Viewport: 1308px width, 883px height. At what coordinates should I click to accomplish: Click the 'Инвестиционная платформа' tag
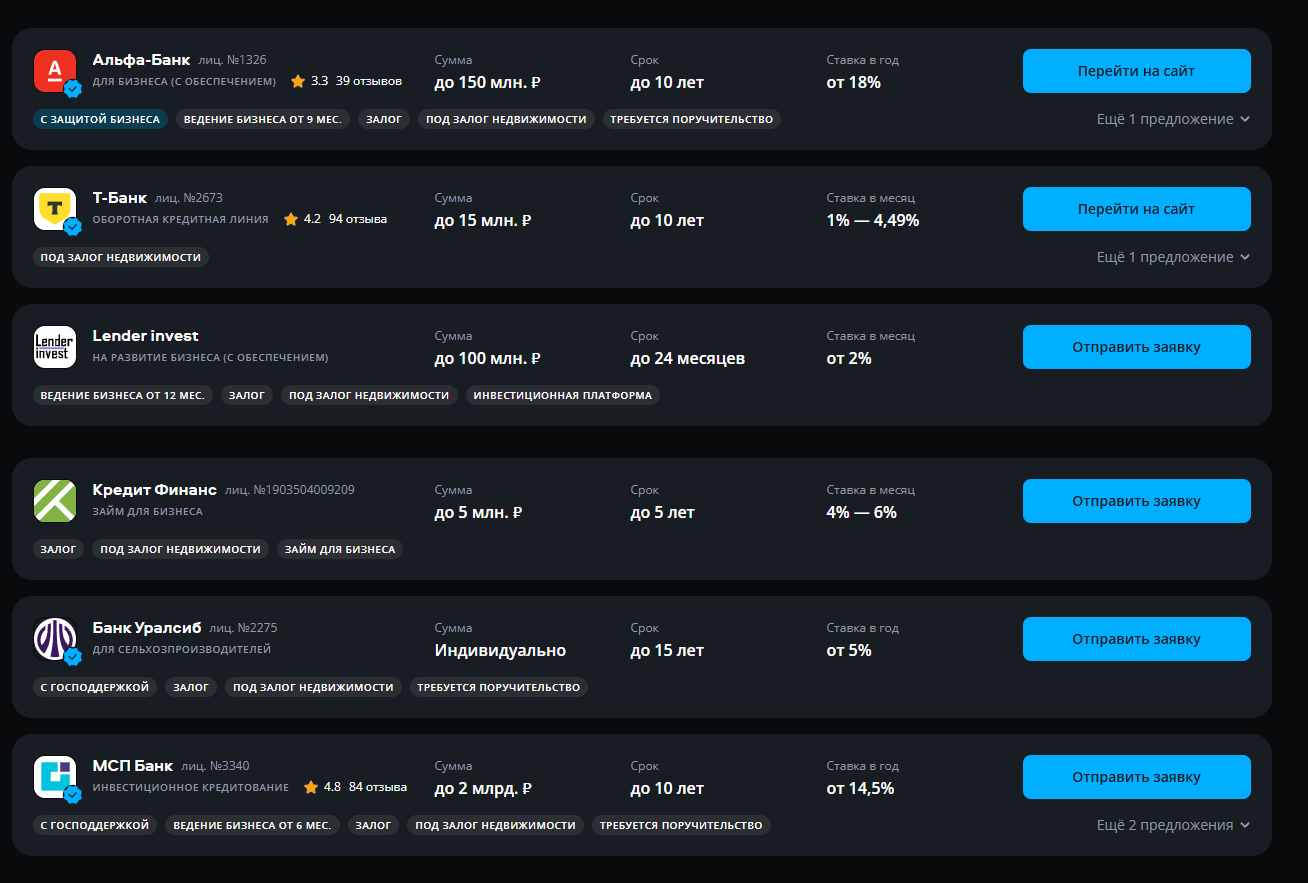(562, 395)
